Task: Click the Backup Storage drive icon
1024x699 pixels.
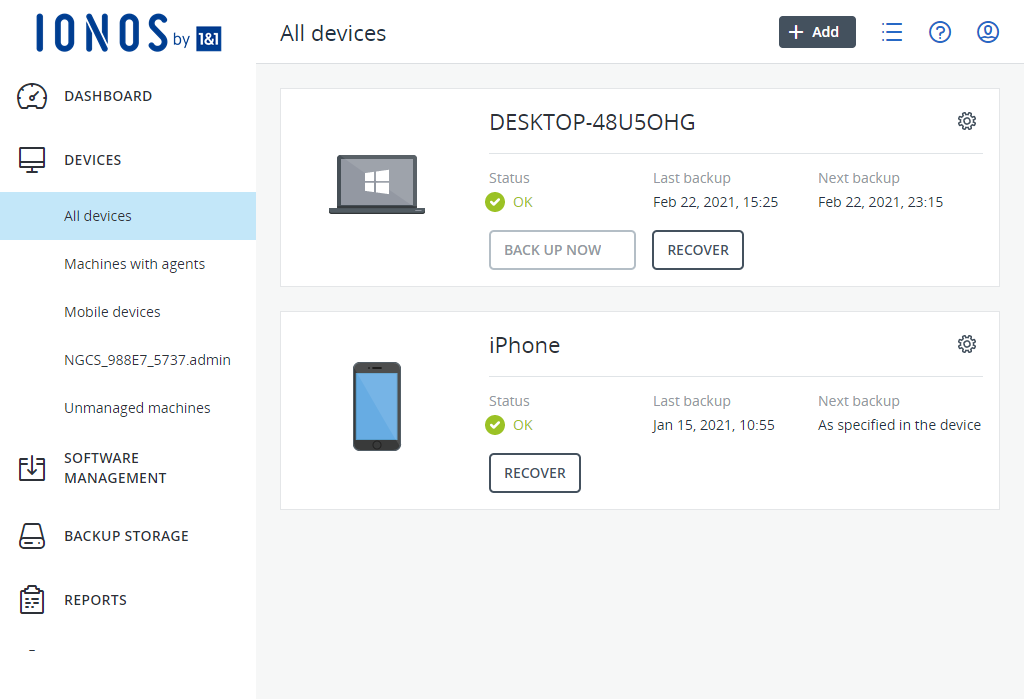Action: (33, 536)
